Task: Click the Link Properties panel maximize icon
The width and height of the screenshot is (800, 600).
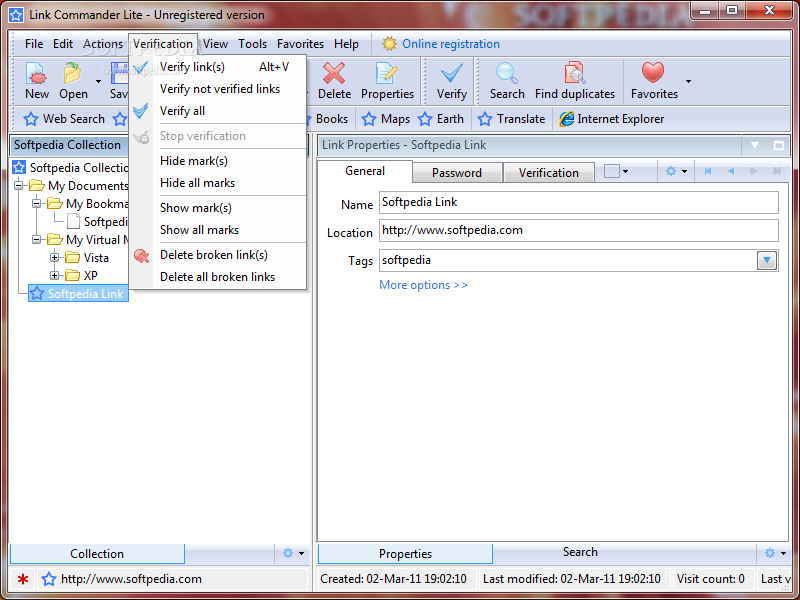Action: click(x=779, y=145)
